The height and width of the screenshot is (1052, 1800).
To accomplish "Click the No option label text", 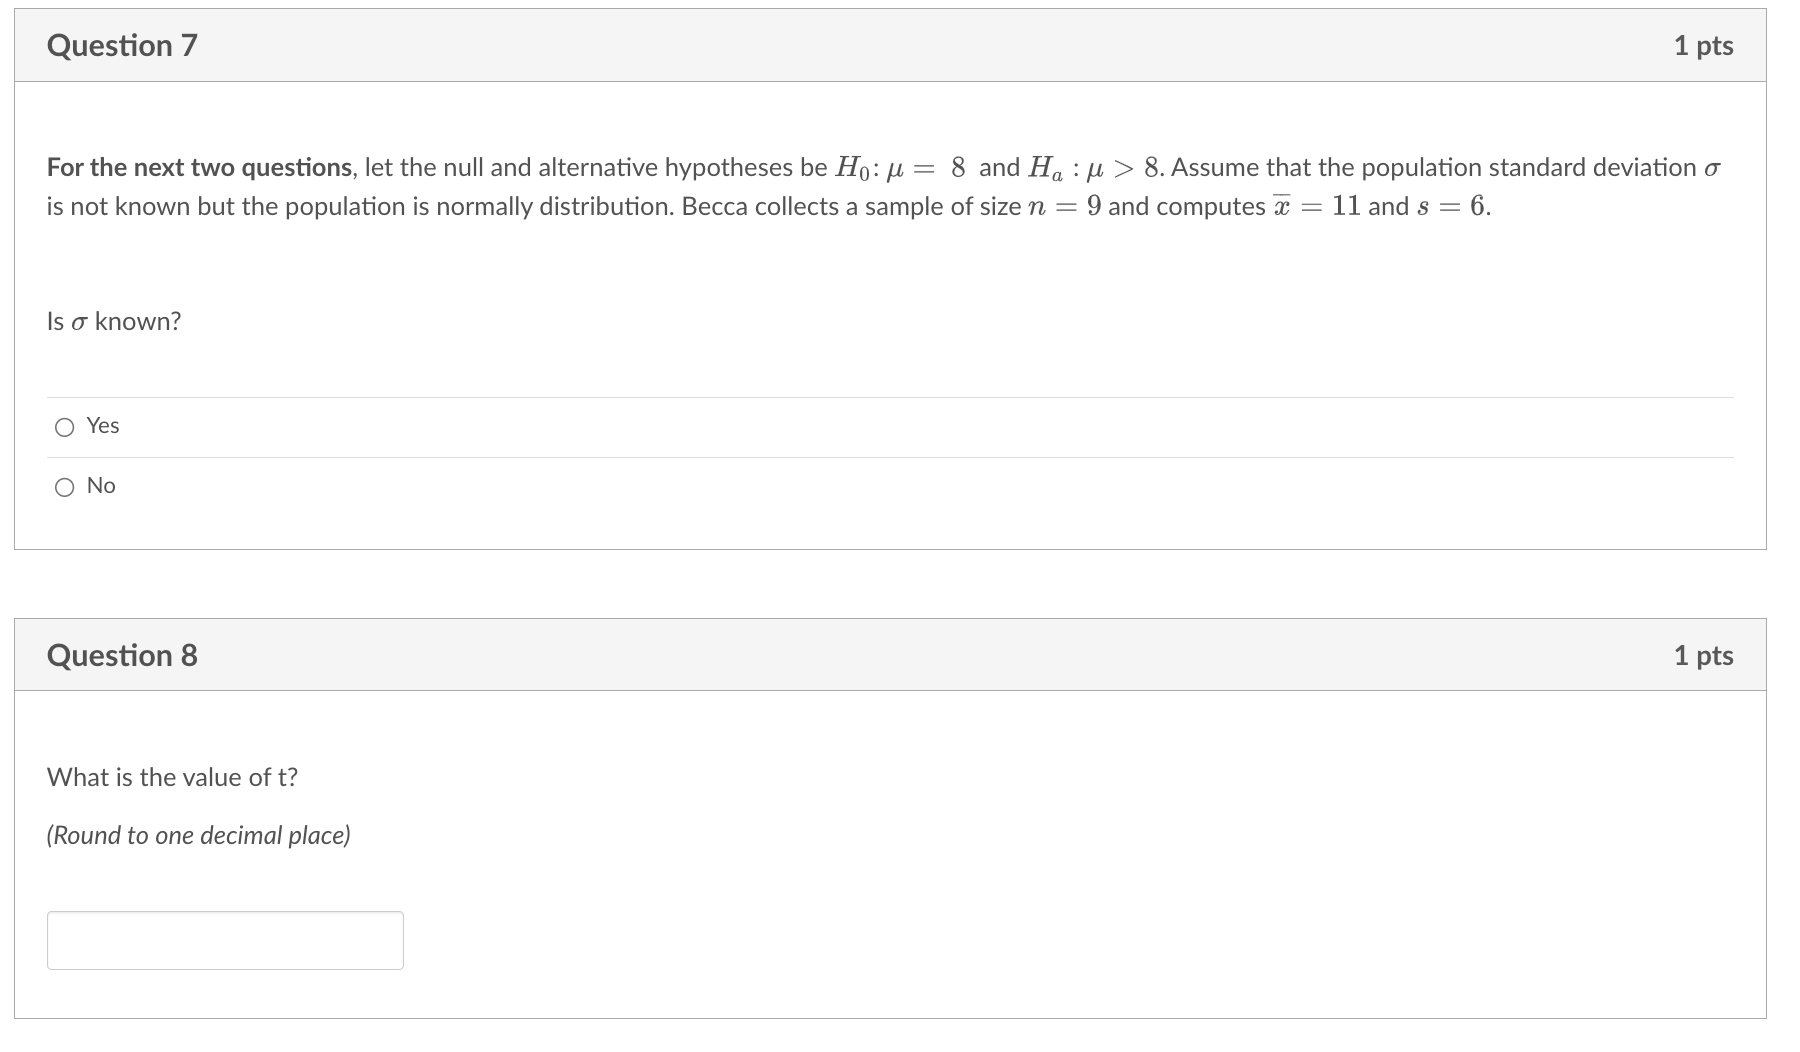I will [100, 486].
